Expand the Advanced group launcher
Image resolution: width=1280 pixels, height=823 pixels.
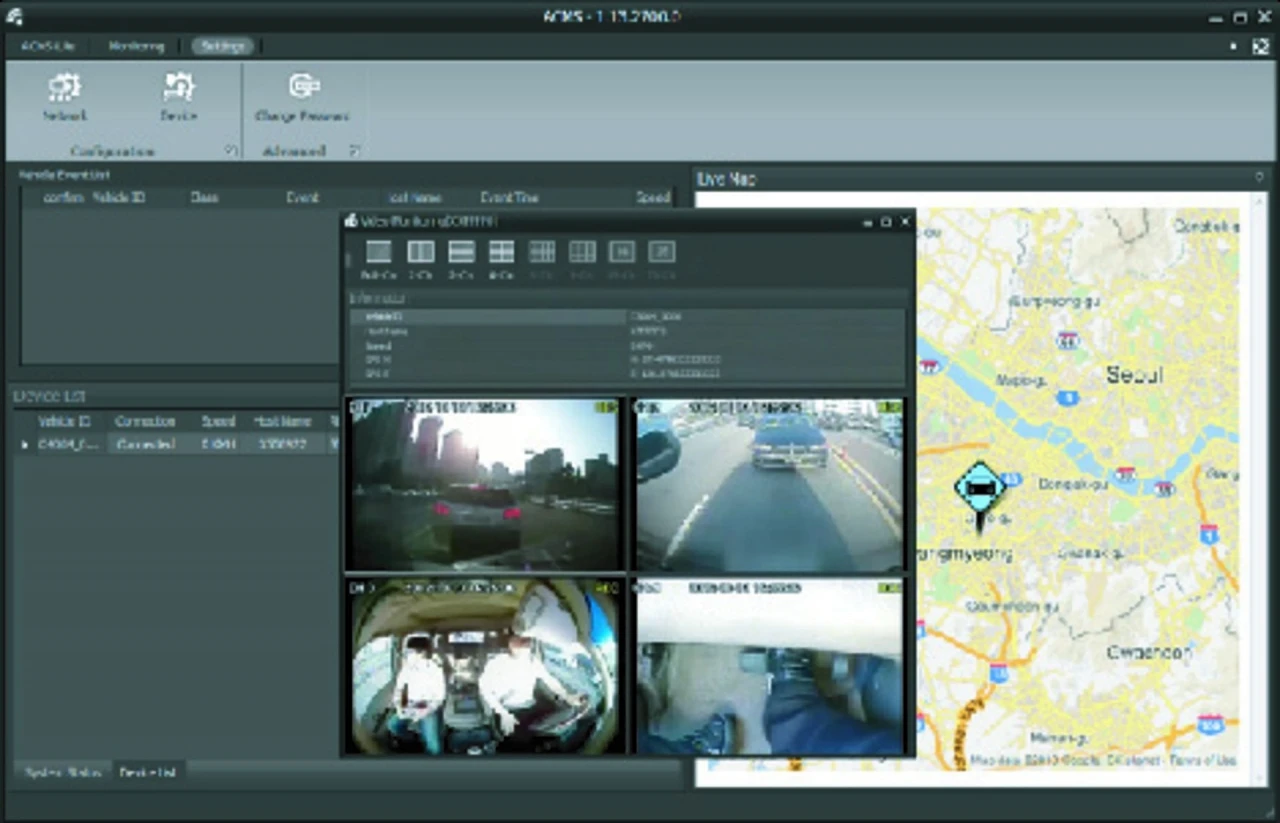pyautogui.click(x=354, y=151)
